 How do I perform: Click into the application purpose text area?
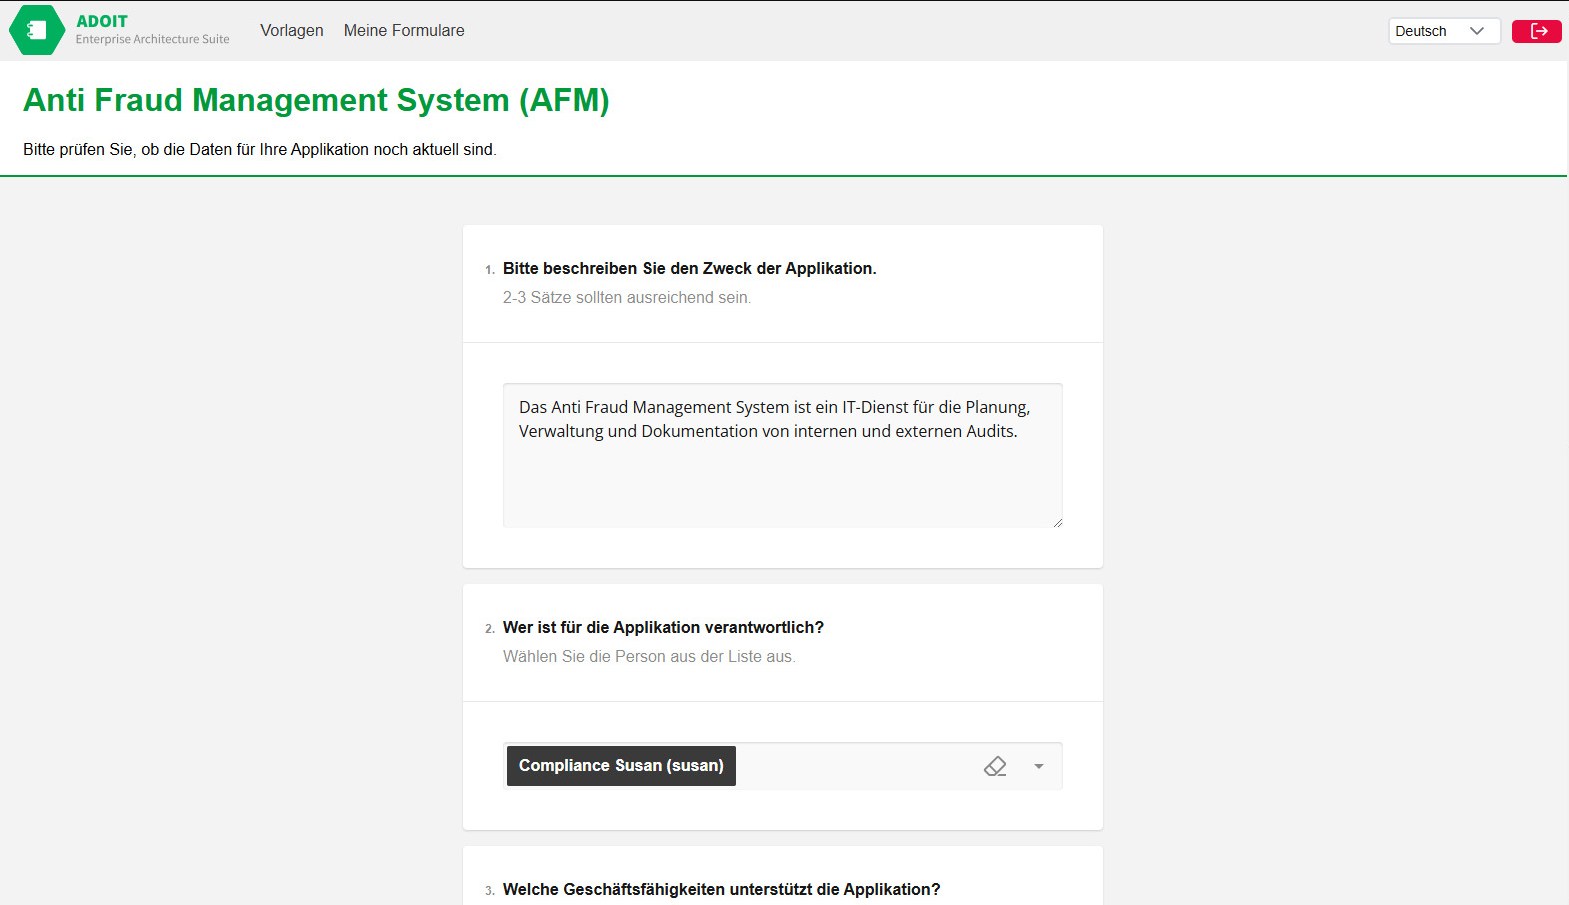(782, 470)
